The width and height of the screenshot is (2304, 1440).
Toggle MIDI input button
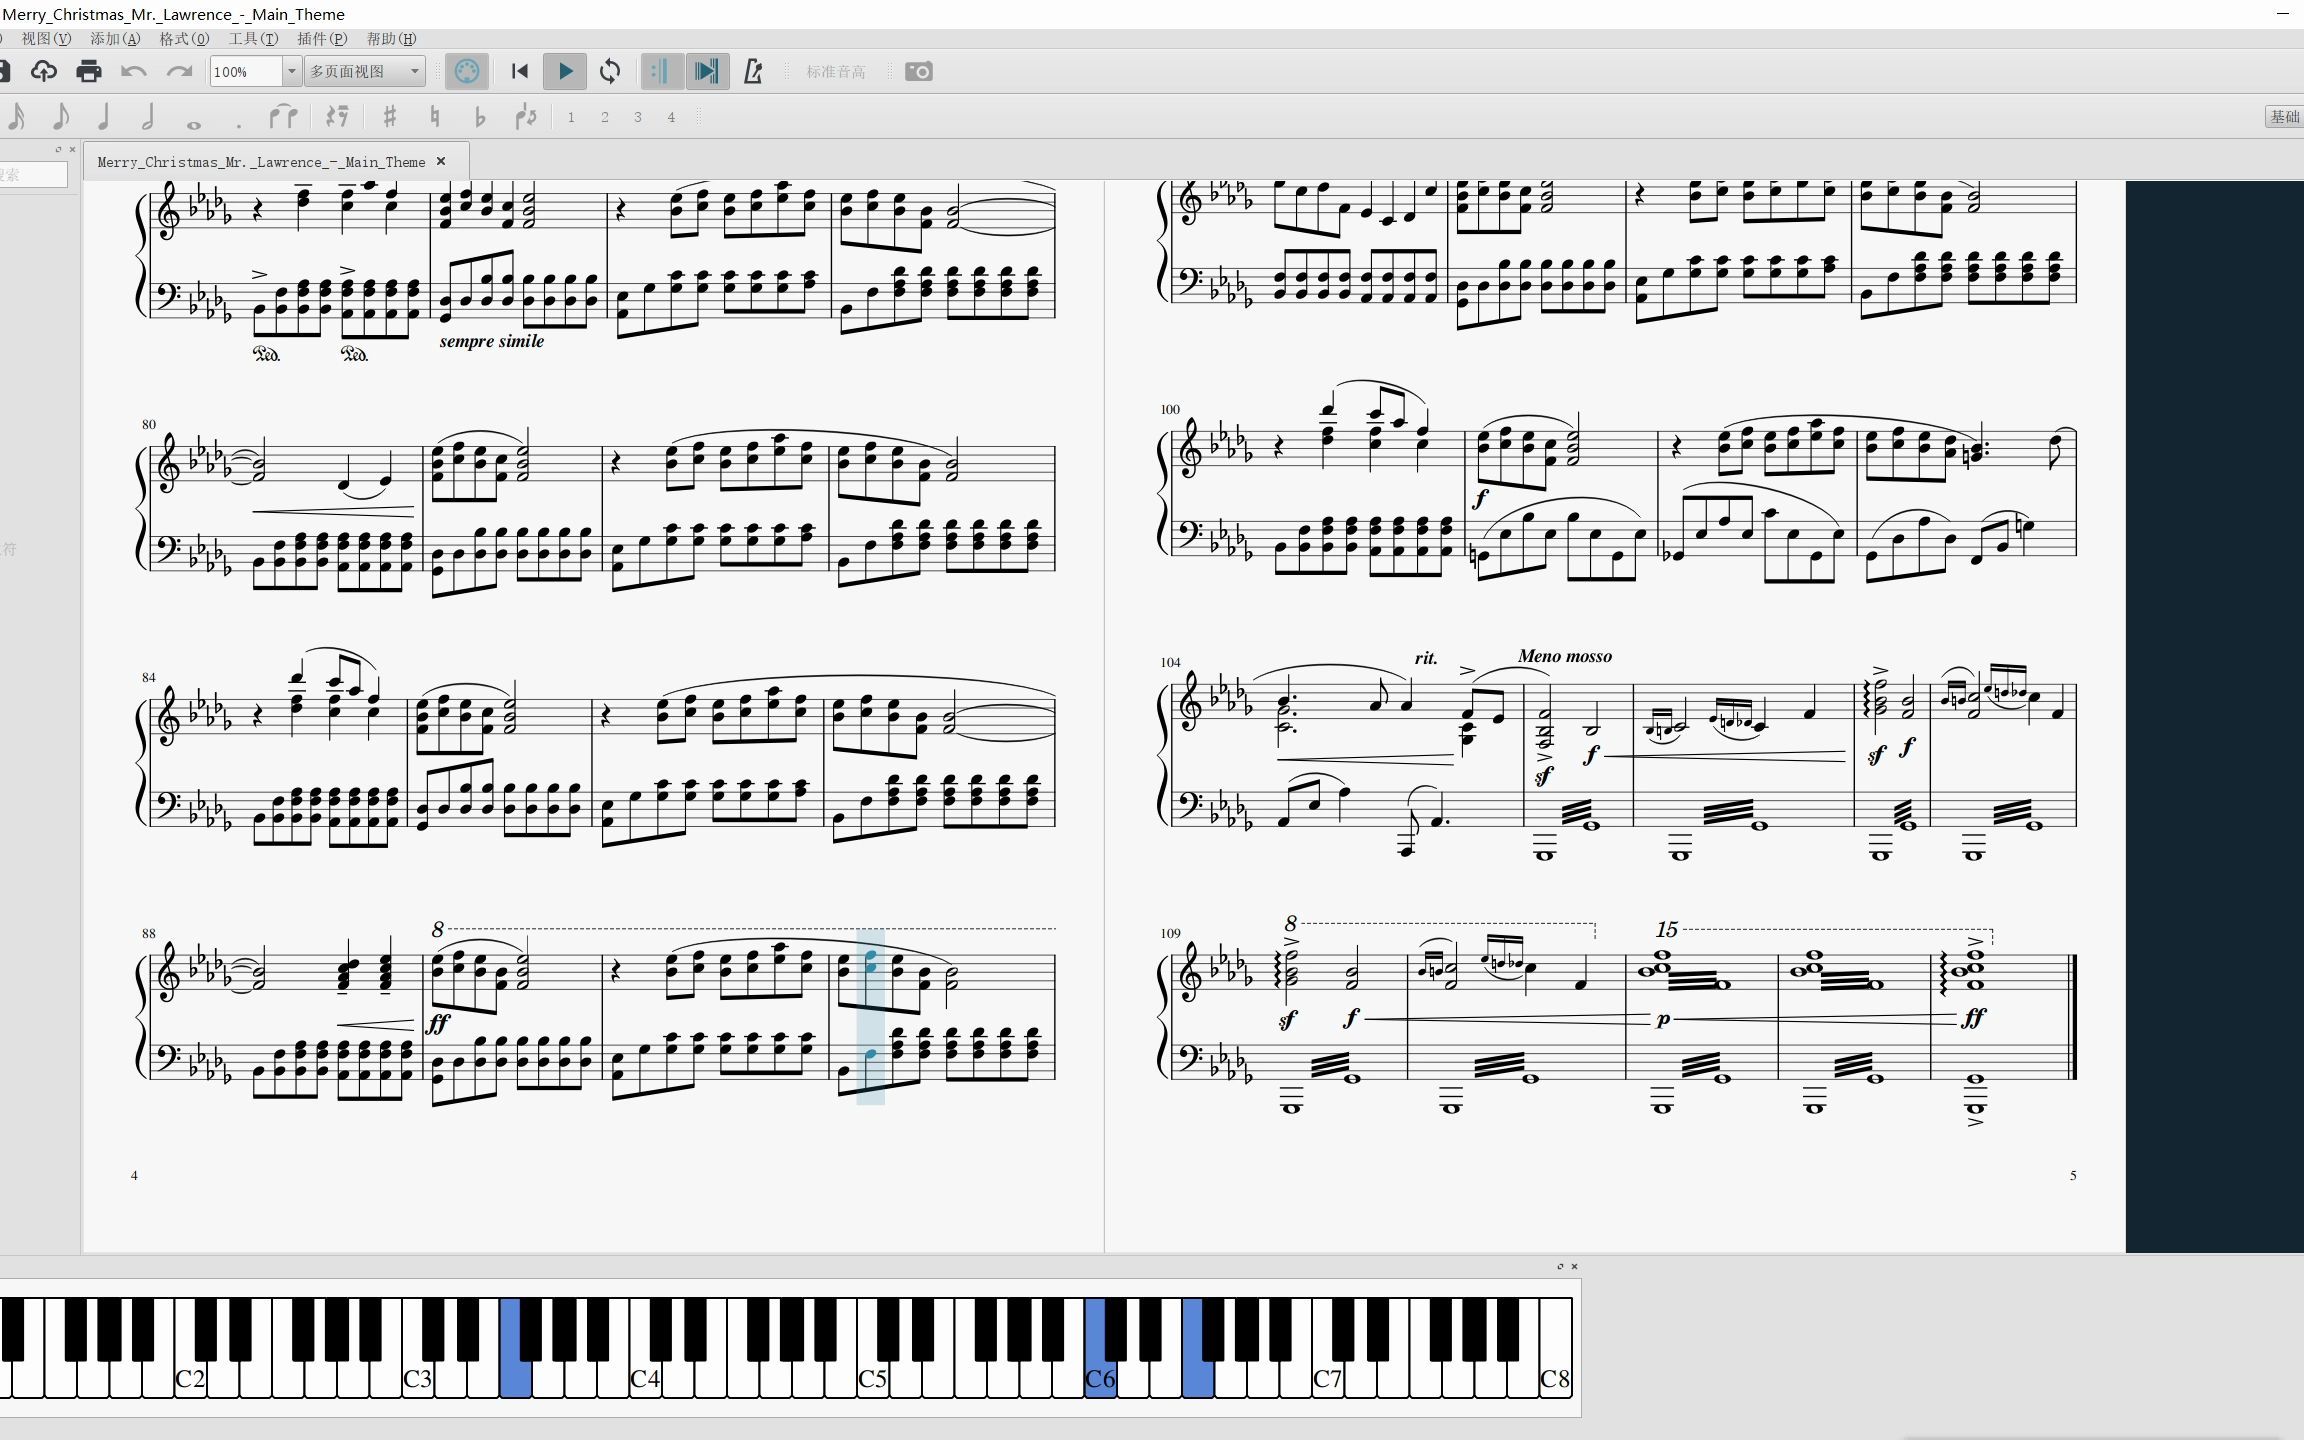coord(467,71)
